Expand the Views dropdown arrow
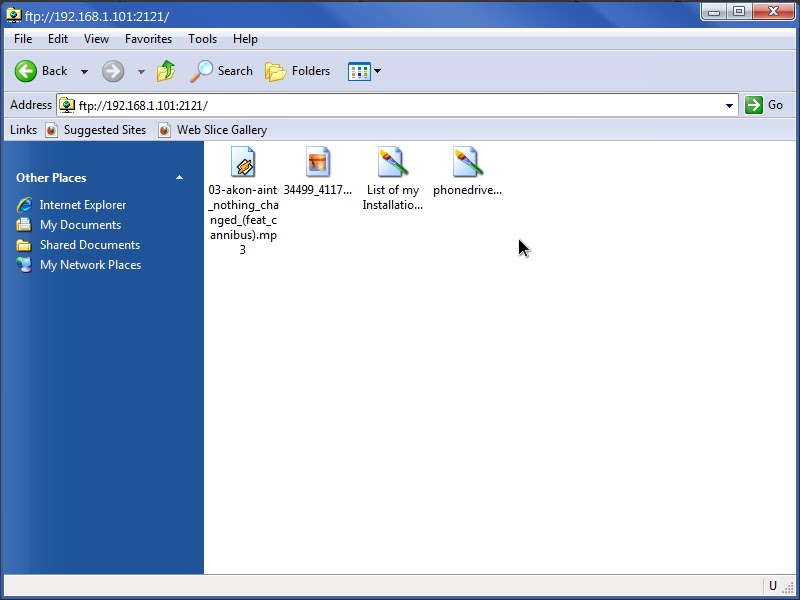Screen dimensions: 800x600 coord(378,71)
